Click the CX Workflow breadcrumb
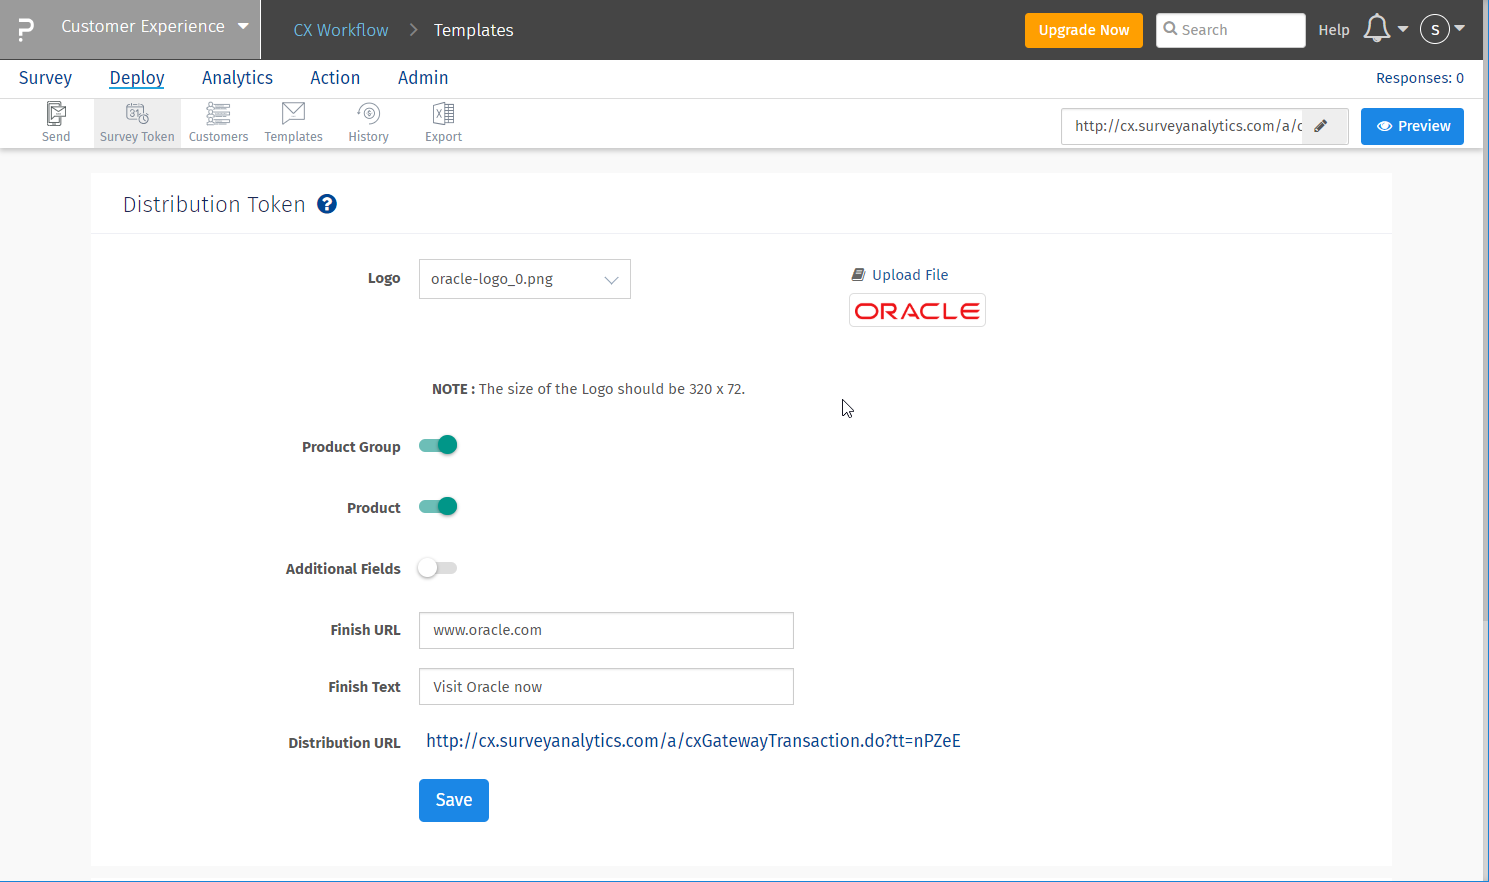This screenshot has height=882, width=1489. [x=341, y=30]
